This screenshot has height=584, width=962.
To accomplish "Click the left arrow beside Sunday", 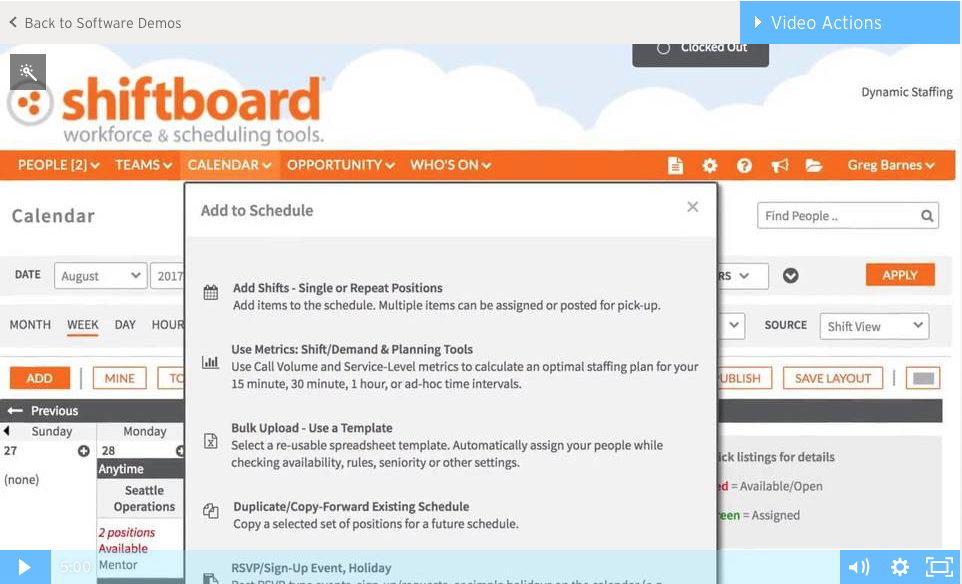I will click(x=6, y=431).
